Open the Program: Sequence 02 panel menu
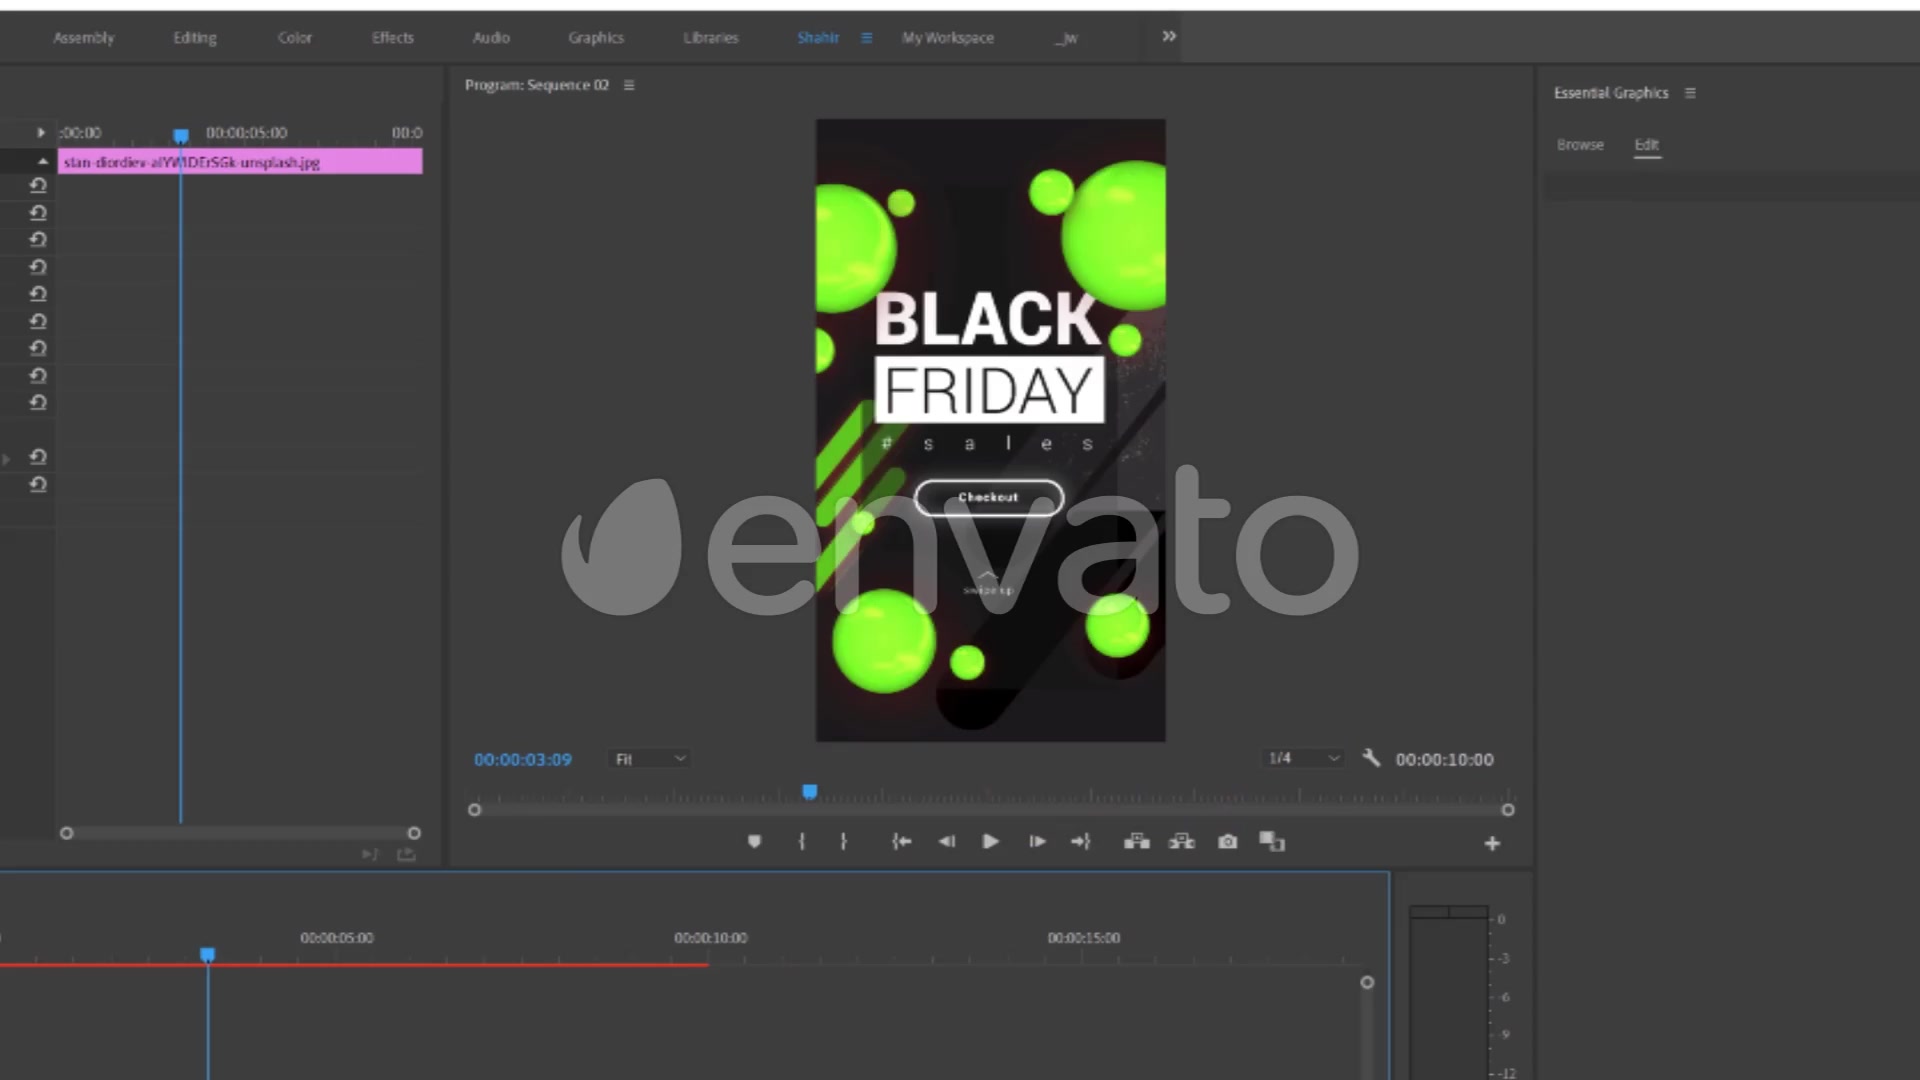Viewport: 1920px width, 1080px height. pyautogui.click(x=629, y=85)
